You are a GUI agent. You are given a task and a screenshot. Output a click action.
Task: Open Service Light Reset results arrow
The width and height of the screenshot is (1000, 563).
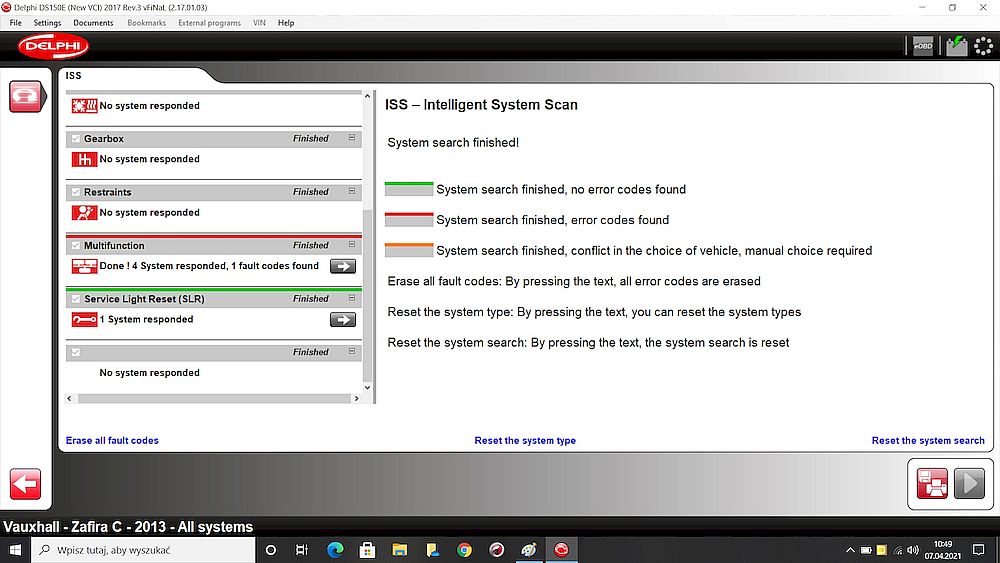click(342, 320)
